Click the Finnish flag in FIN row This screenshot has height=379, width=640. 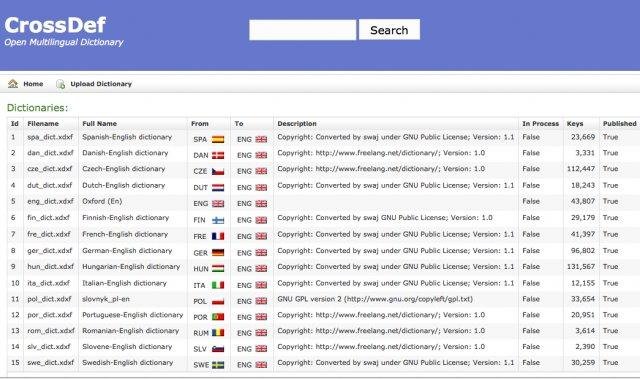click(218, 220)
